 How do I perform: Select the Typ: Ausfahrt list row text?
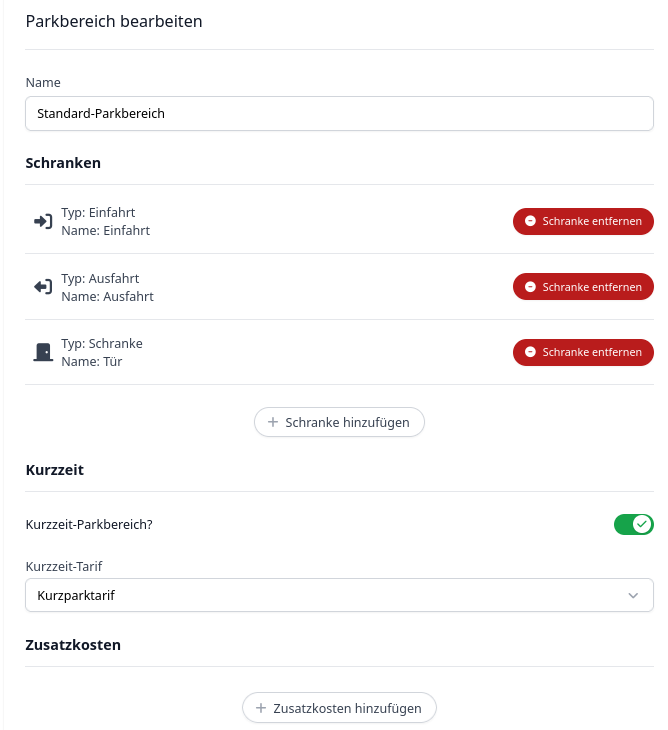click(100, 278)
